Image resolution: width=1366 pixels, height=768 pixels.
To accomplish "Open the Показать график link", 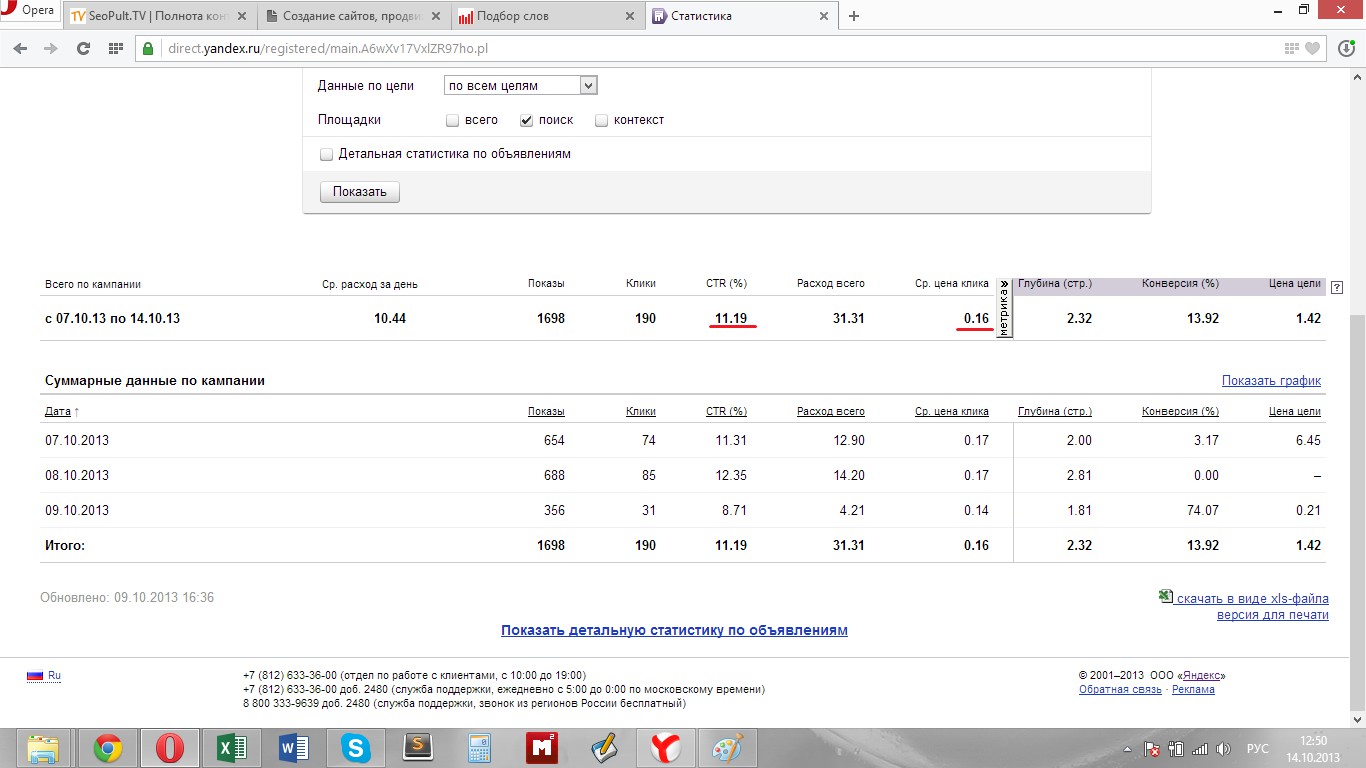I will pyautogui.click(x=1271, y=381).
